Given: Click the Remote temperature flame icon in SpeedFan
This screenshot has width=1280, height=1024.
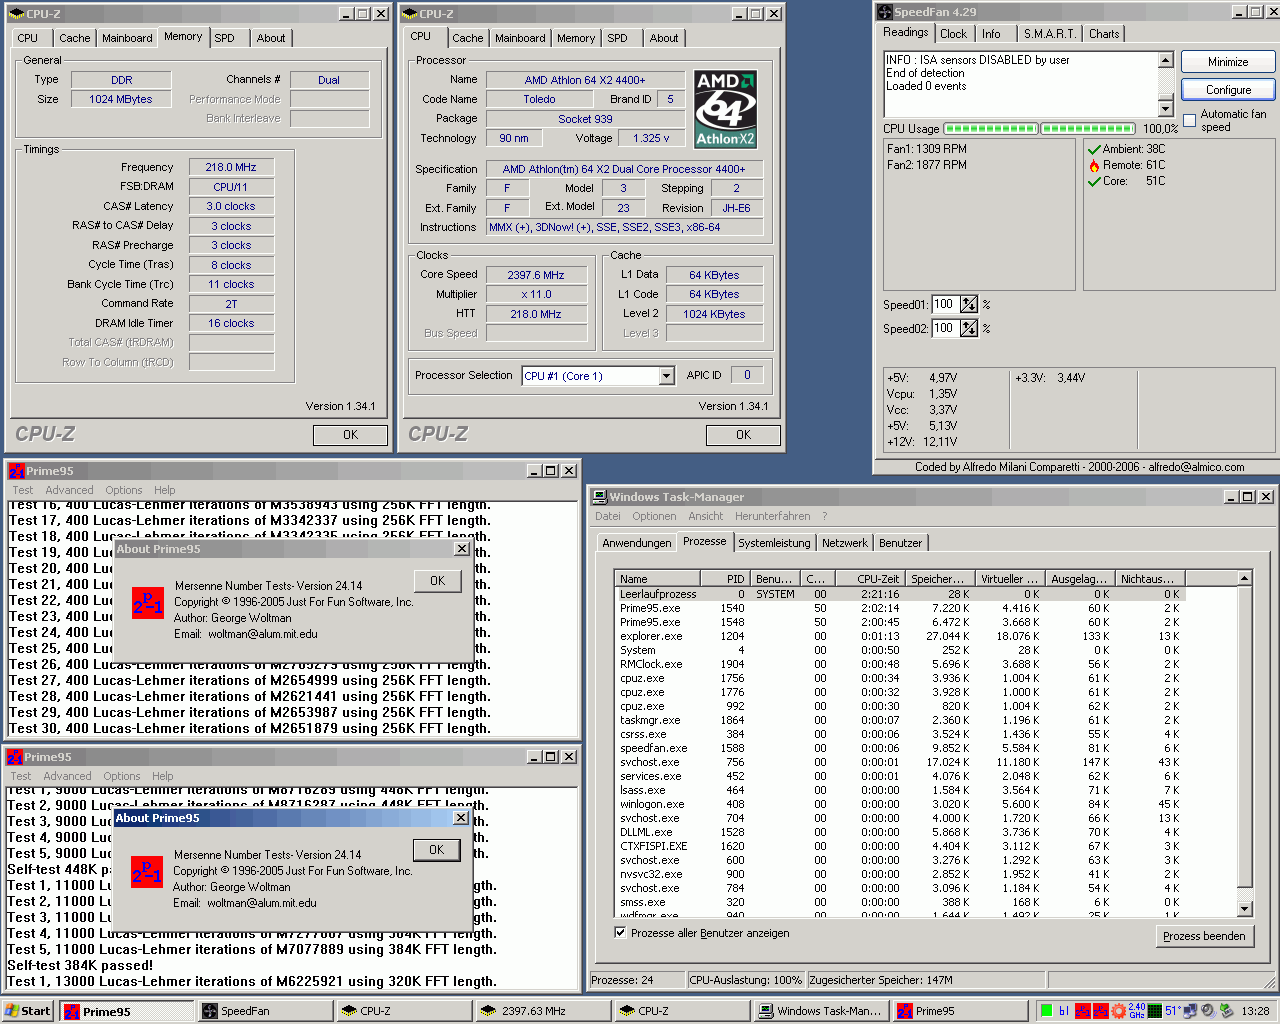Looking at the screenshot, I should point(1094,165).
